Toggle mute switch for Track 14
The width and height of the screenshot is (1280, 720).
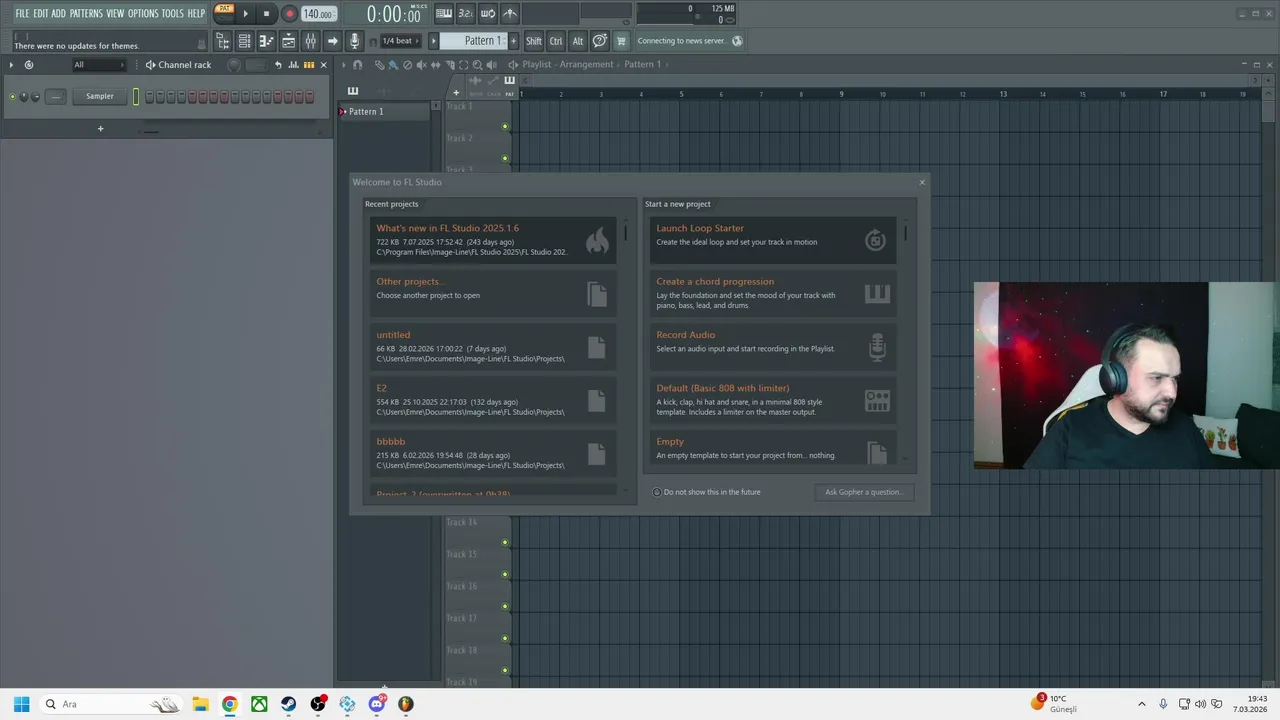pyautogui.click(x=505, y=542)
